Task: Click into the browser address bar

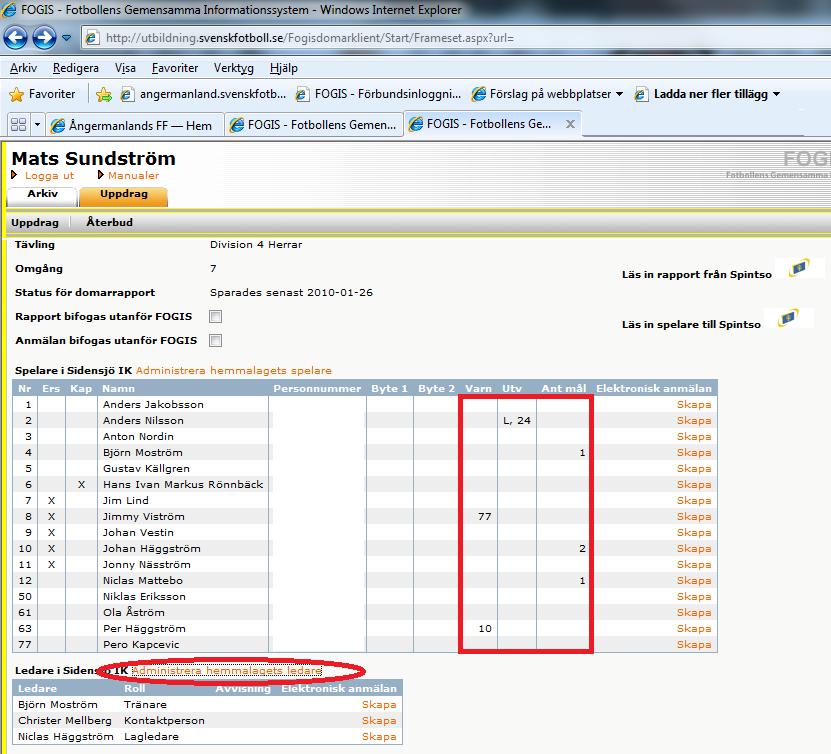Action: tap(456, 38)
